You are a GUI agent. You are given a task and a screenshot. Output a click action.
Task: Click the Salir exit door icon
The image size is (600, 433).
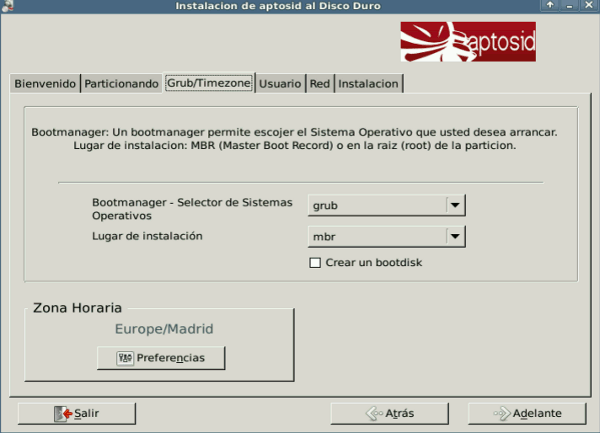pyautogui.click(x=63, y=413)
